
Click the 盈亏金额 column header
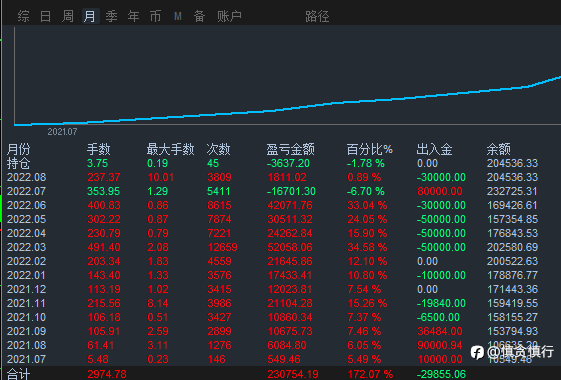(291, 149)
